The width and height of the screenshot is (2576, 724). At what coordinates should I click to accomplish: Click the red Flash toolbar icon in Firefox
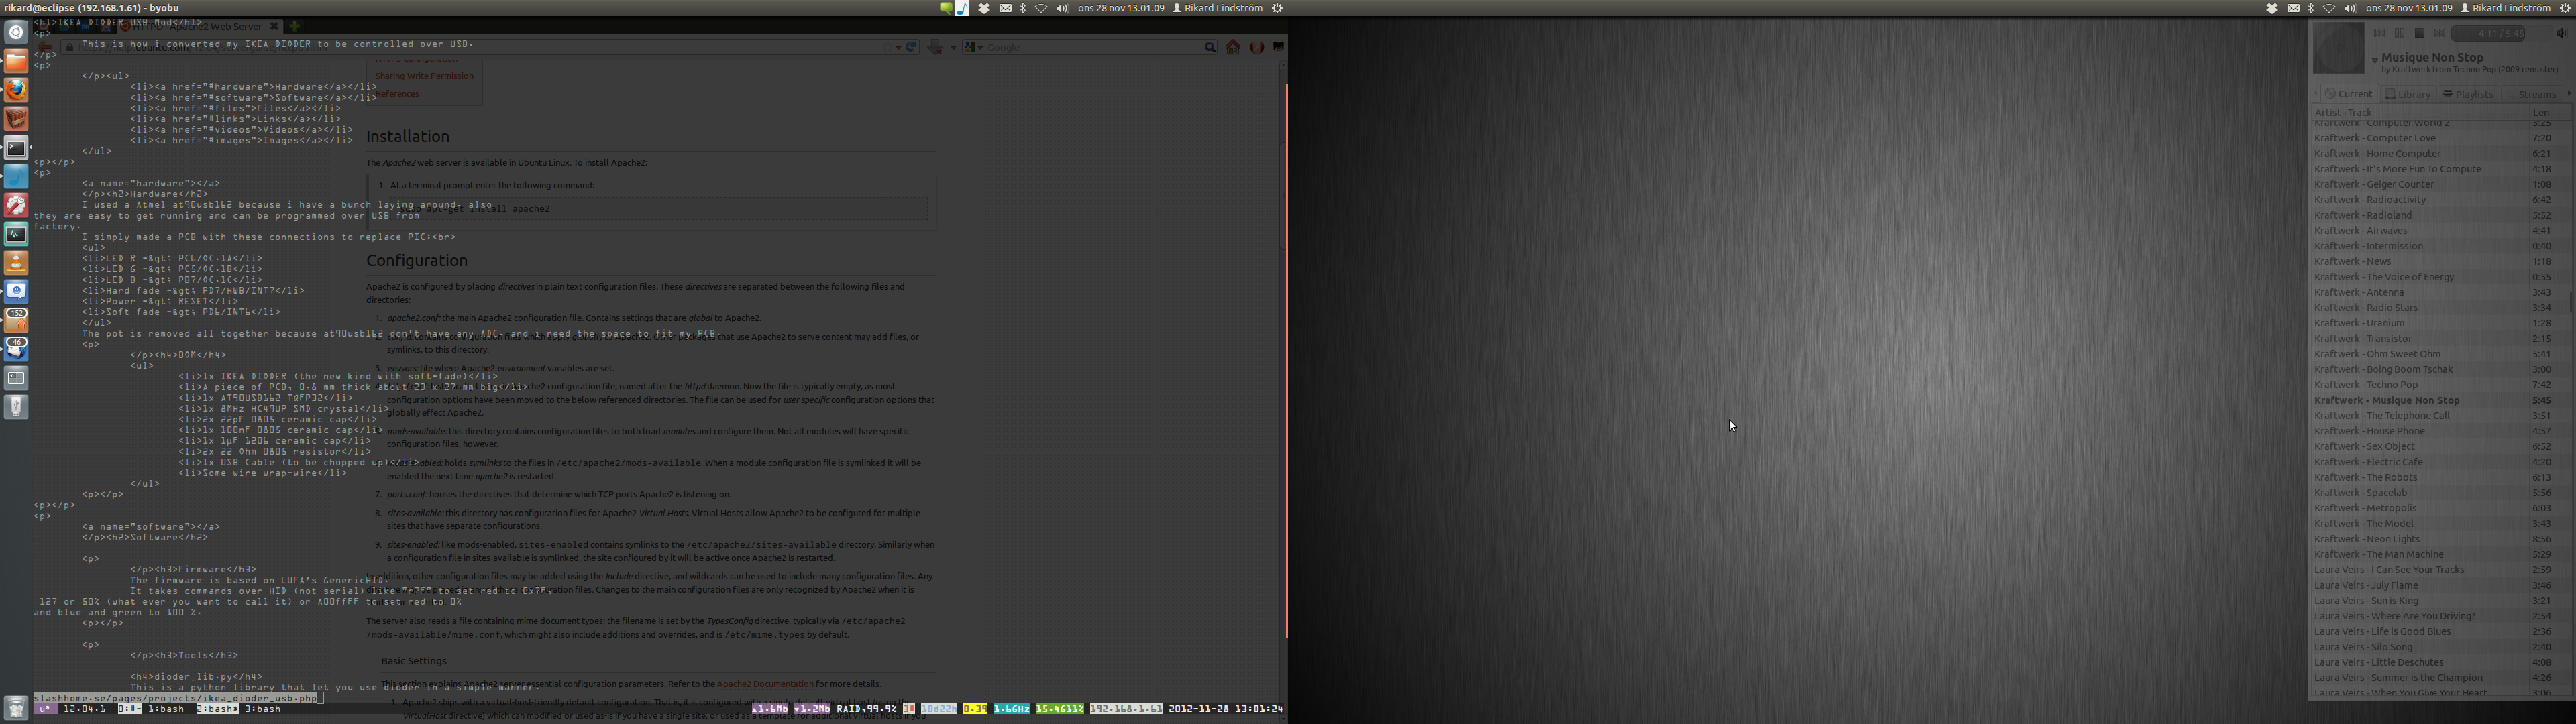coord(1257,47)
